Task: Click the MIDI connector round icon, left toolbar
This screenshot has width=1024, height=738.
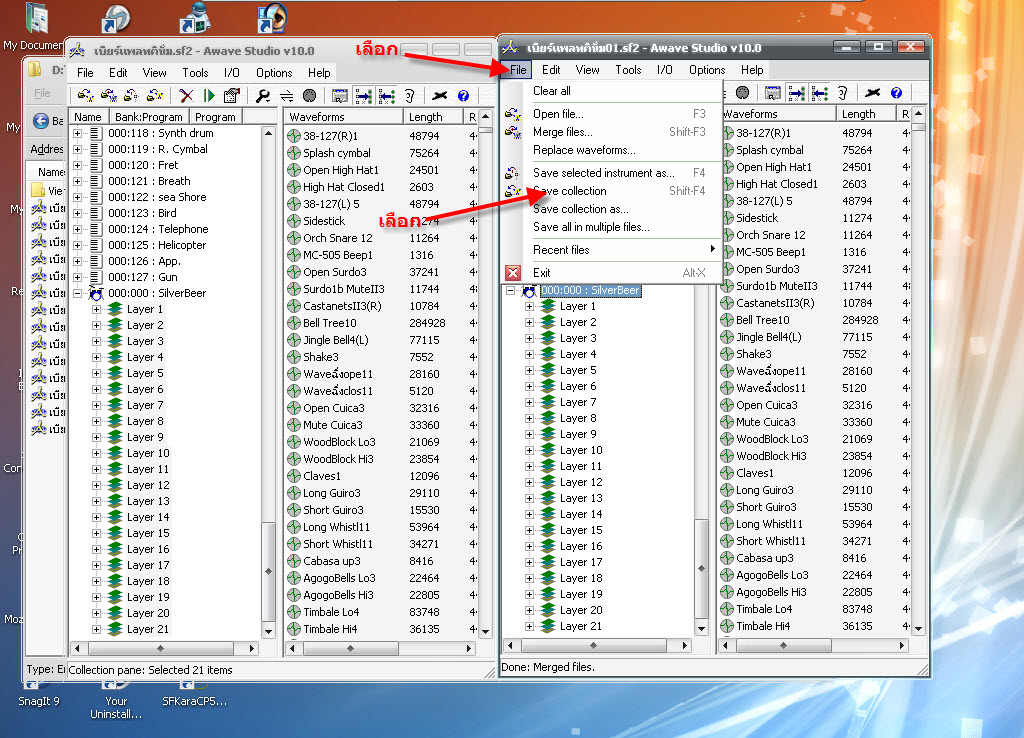Action: (x=310, y=96)
